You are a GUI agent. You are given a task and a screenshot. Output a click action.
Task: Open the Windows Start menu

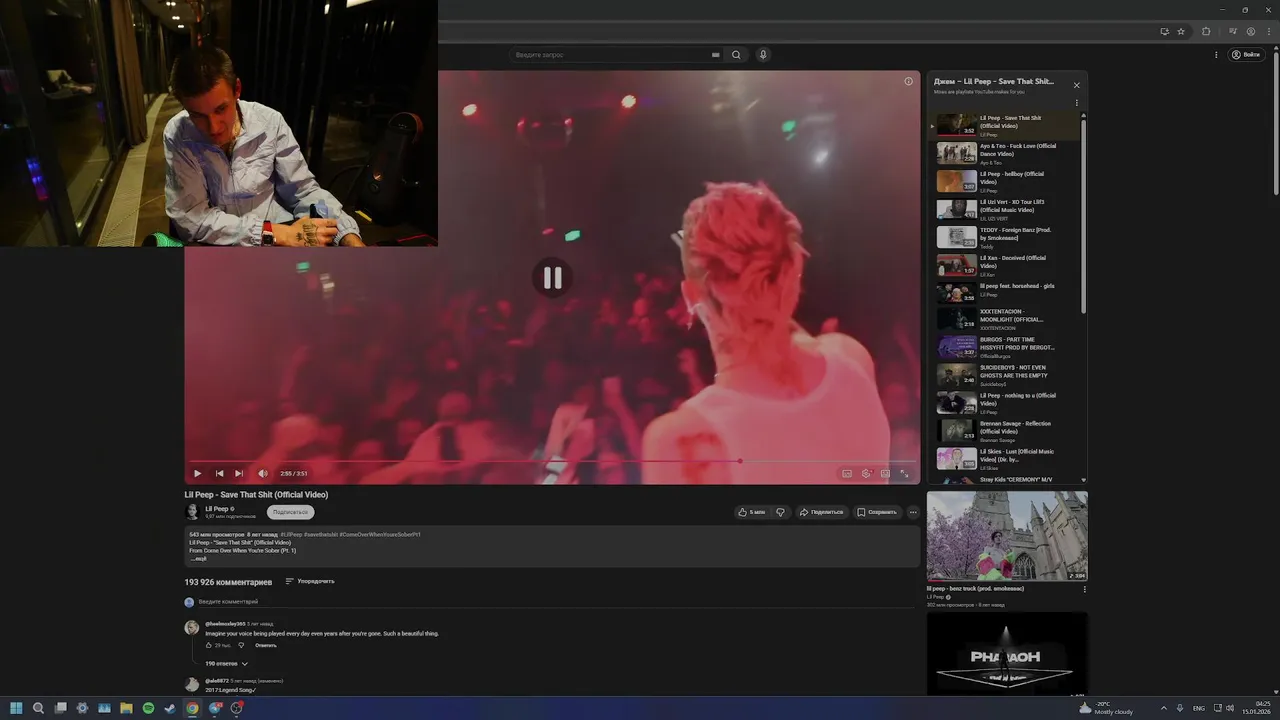pos(16,708)
